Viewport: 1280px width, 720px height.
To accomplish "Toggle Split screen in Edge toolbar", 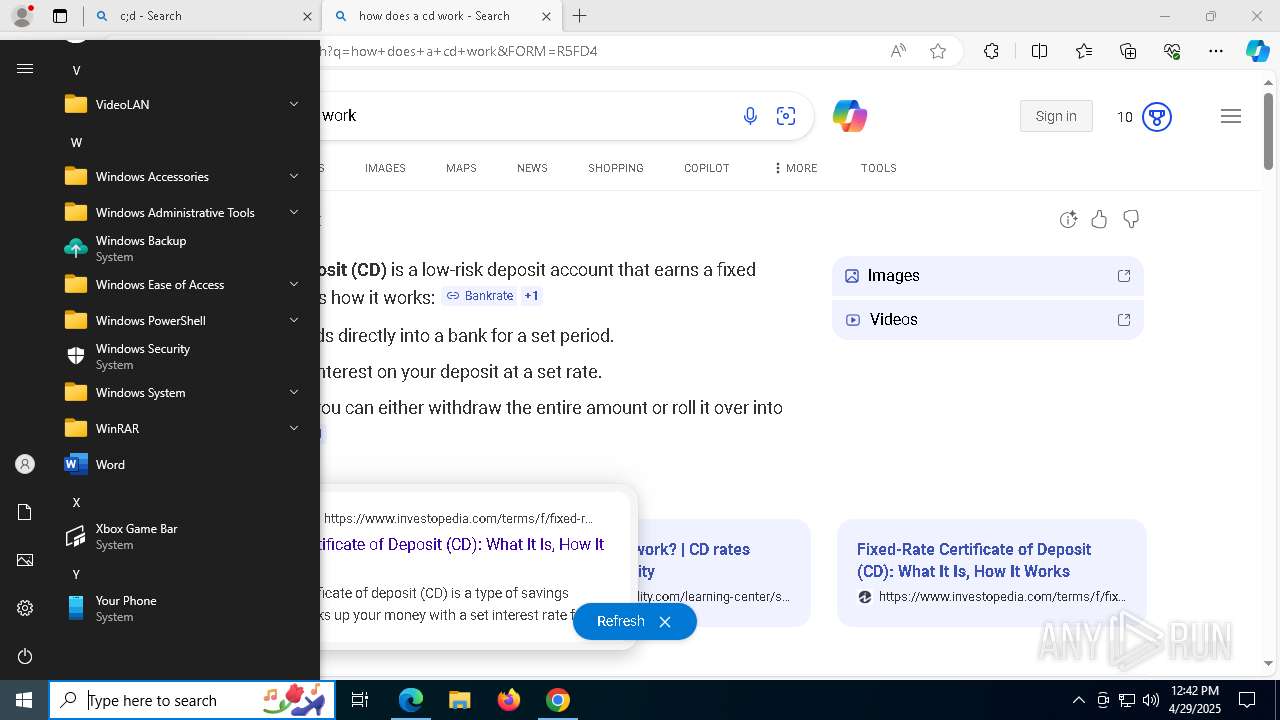I will tap(1039, 51).
